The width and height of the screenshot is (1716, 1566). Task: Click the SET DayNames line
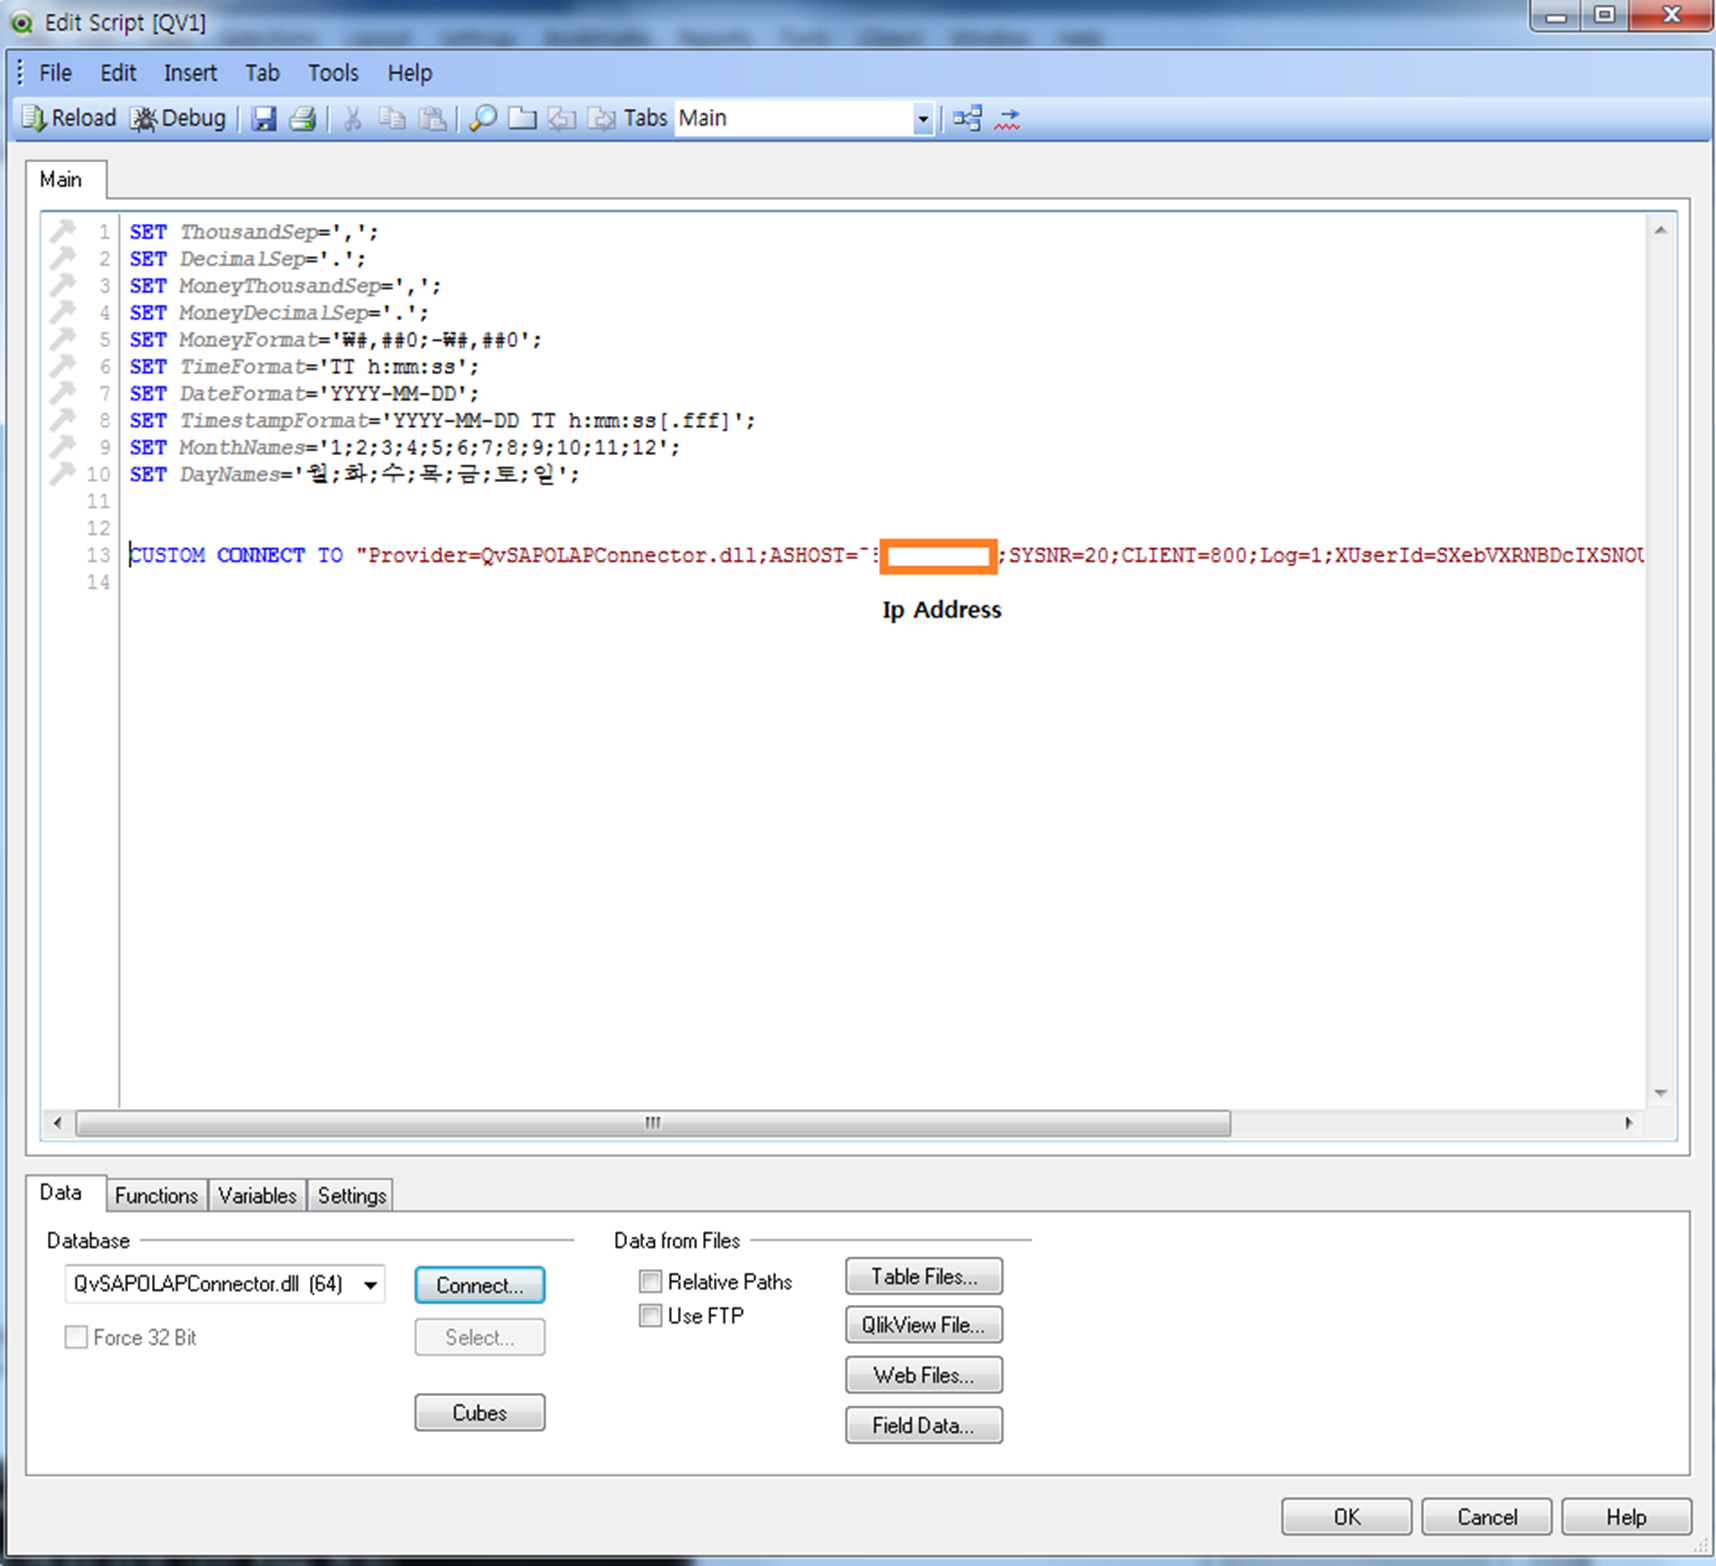354,473
